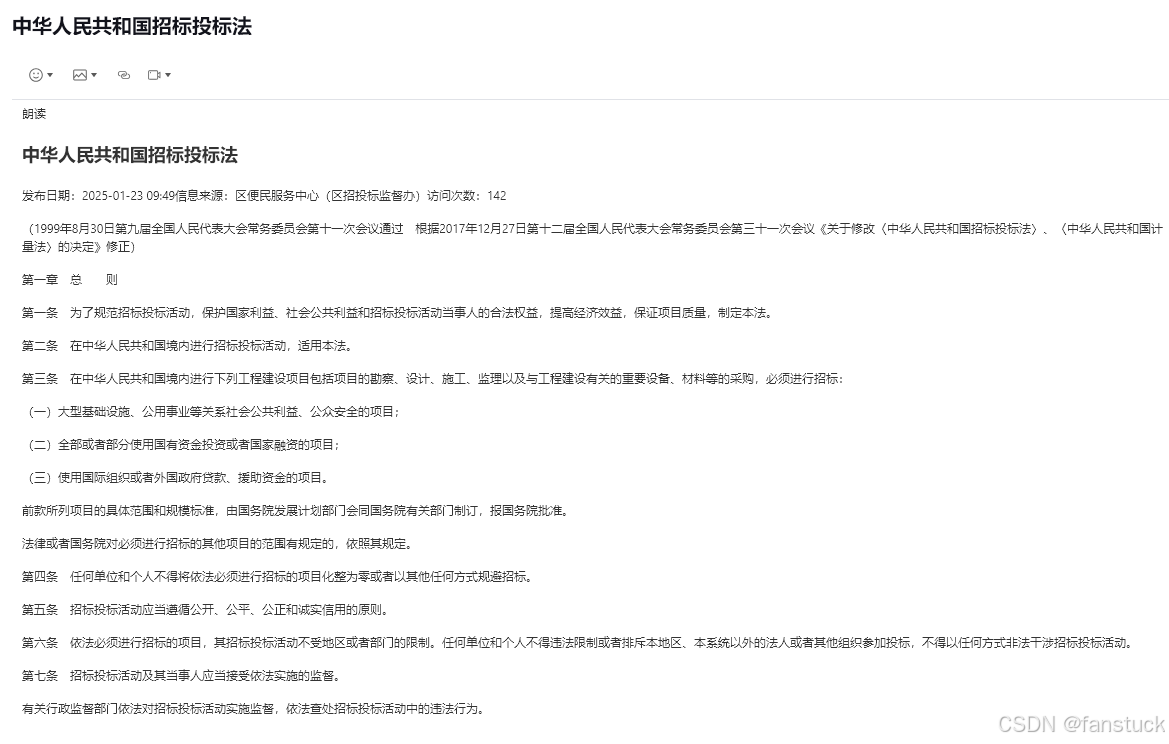Click the bold article heading 中华人民共和国招标投标法

tap(130, 155)
